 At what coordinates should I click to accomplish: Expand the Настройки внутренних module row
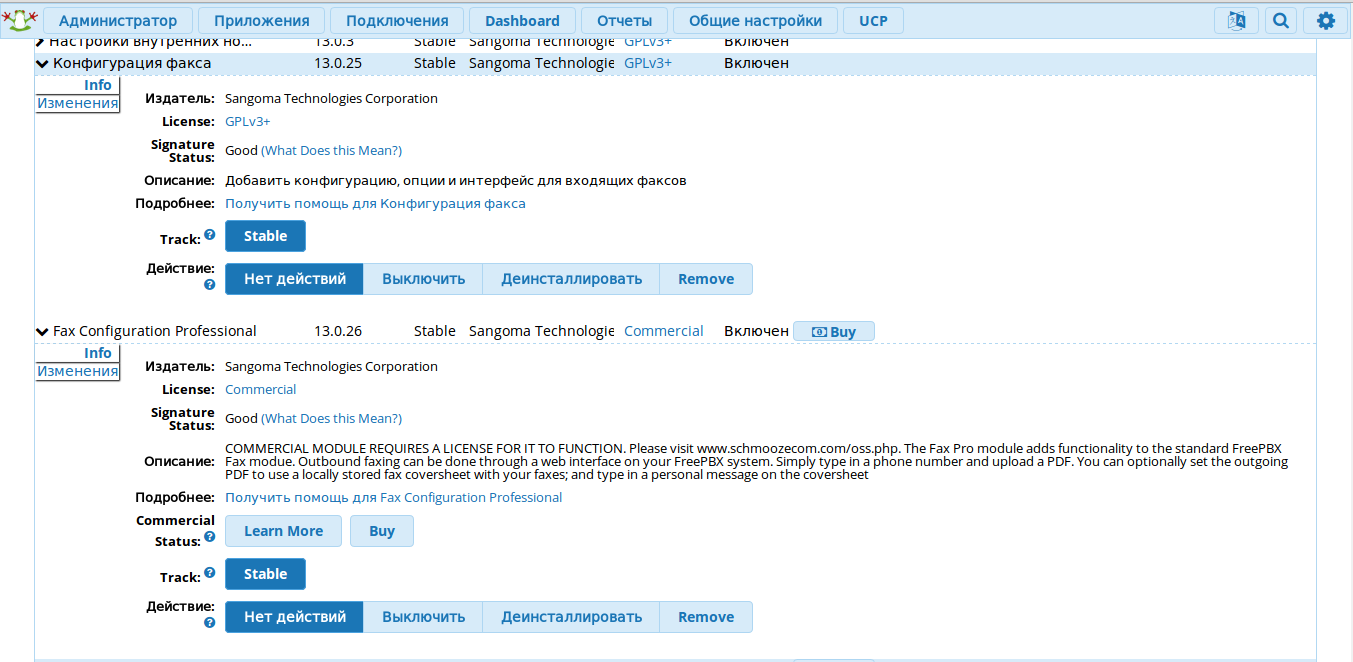point(41,42)
